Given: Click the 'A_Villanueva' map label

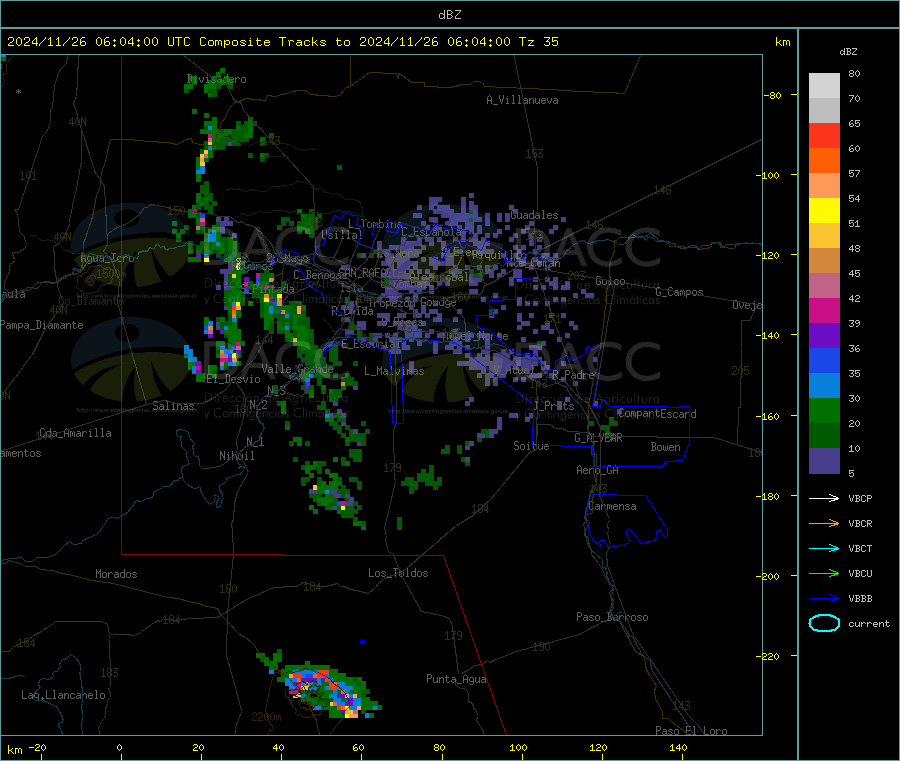Looking at the screenshot, I should (522, 100).
